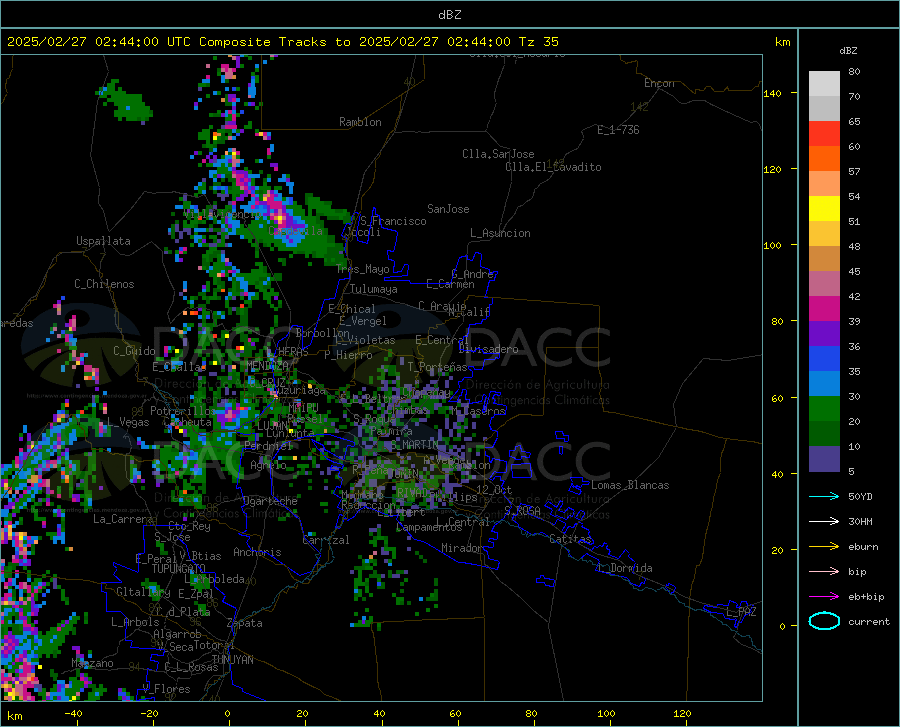Pick the green 20-30 dBZ legend swatch
This screenshot has height=727, width=900.
[824, 409]
